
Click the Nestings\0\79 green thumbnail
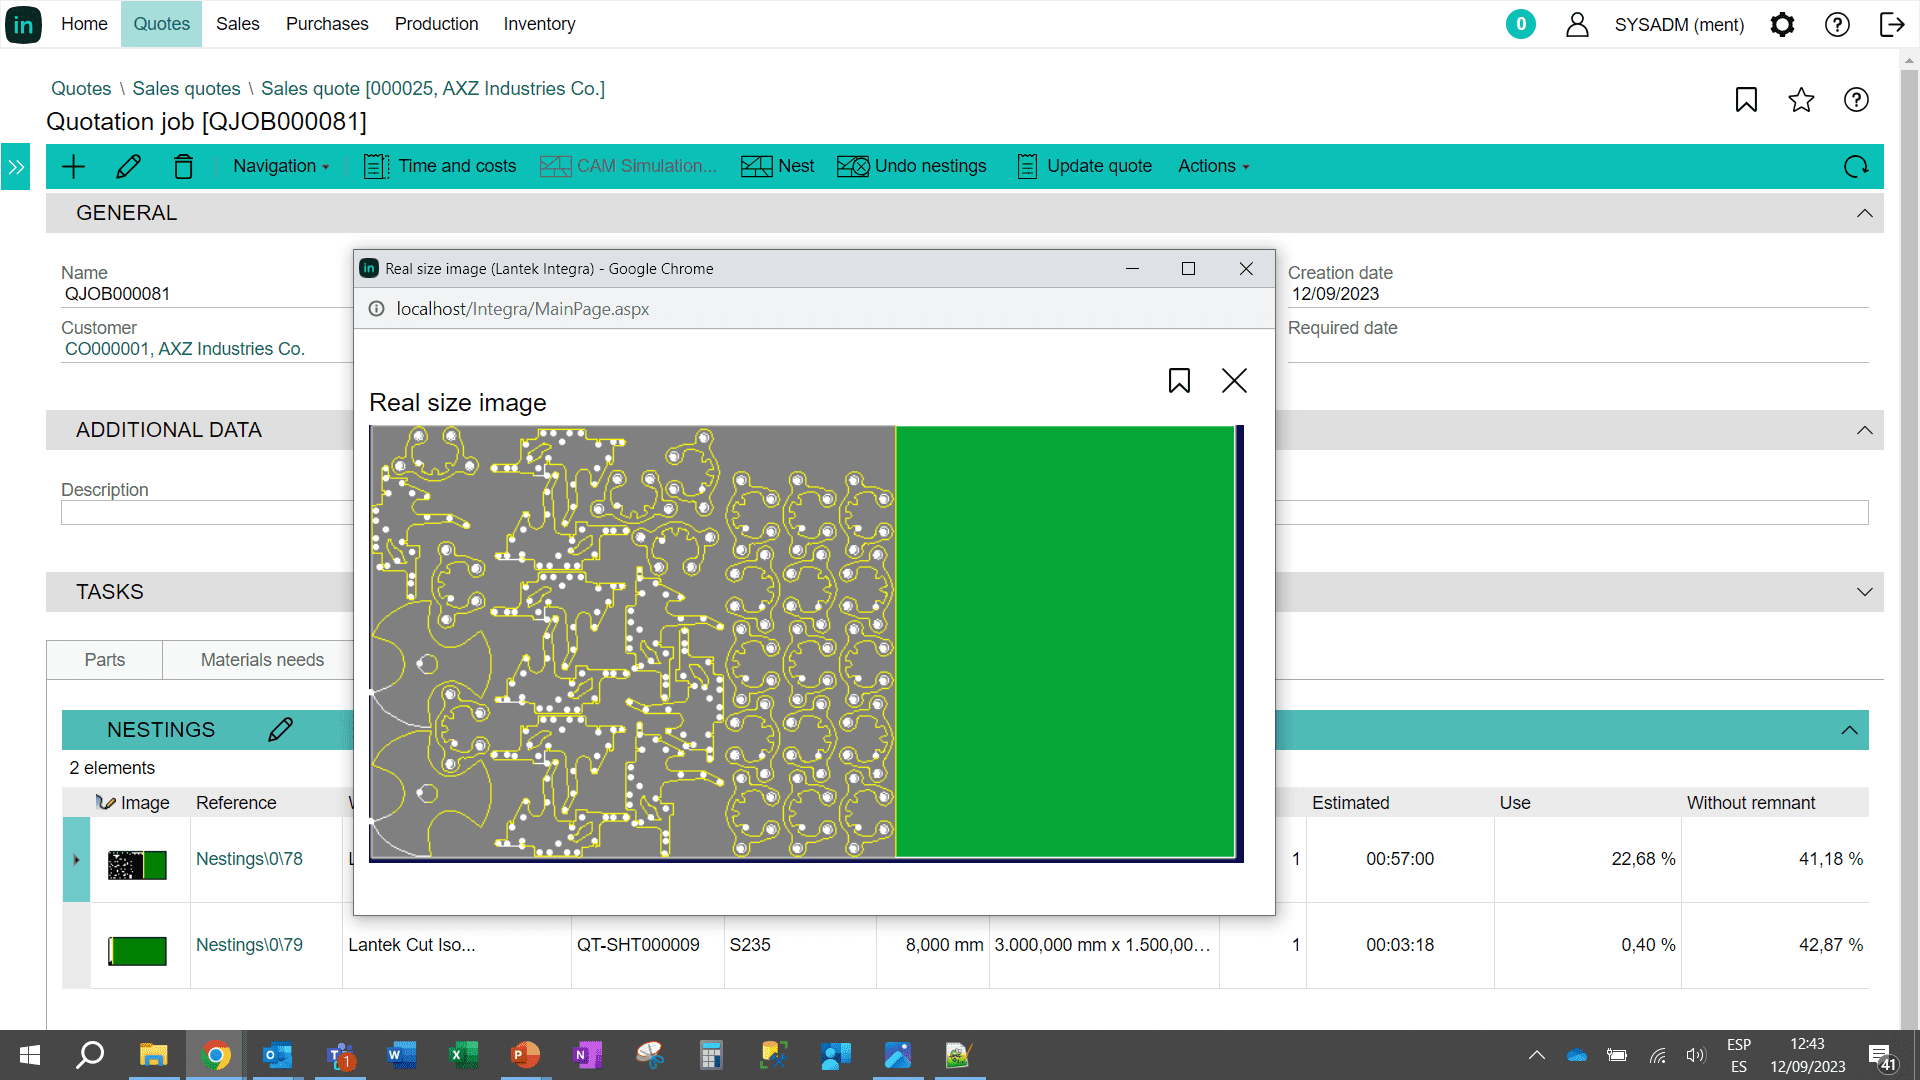click(x=138, y=951)
